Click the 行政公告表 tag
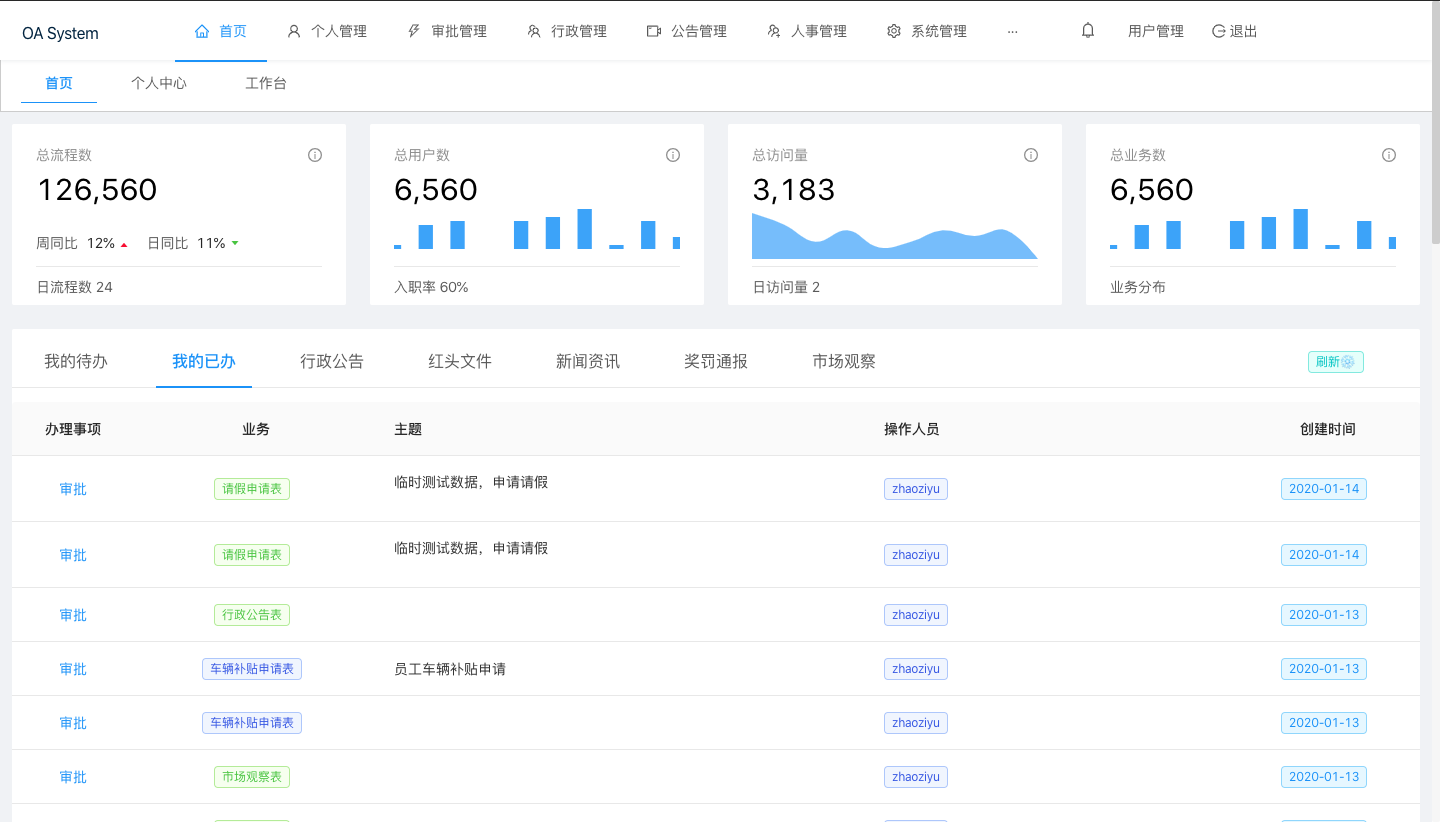 tap(252, 615)
